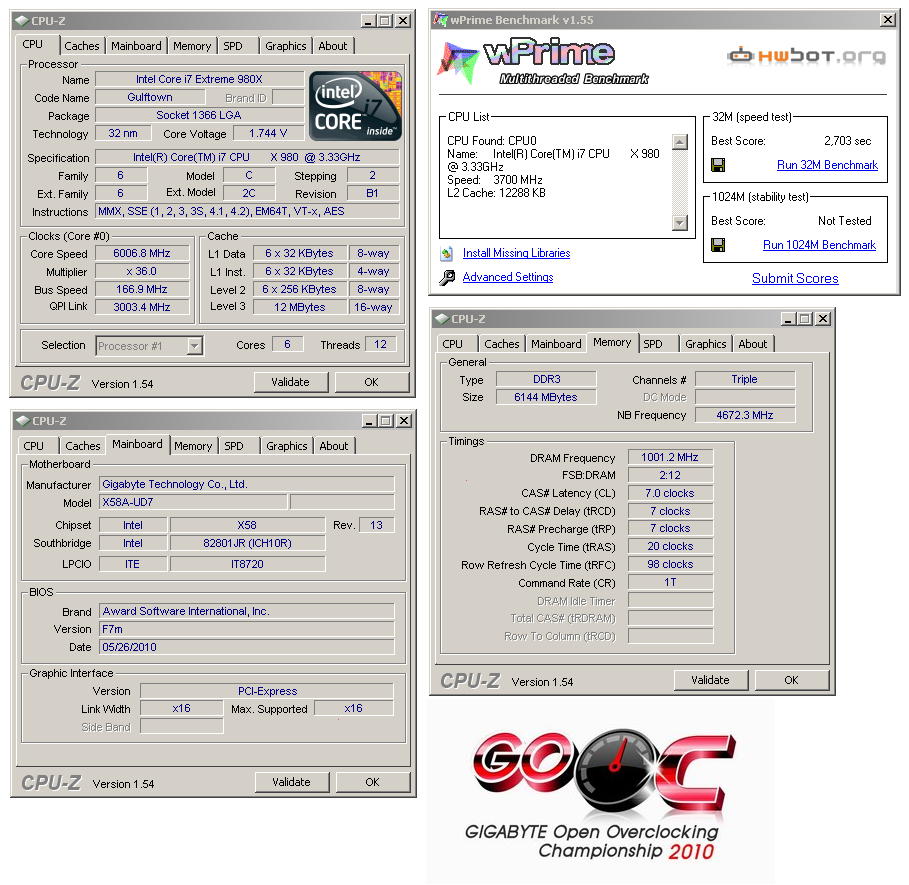Open Caches tab in the Gigabyte mainboard window
909x885 pixels.
(83, 446)
